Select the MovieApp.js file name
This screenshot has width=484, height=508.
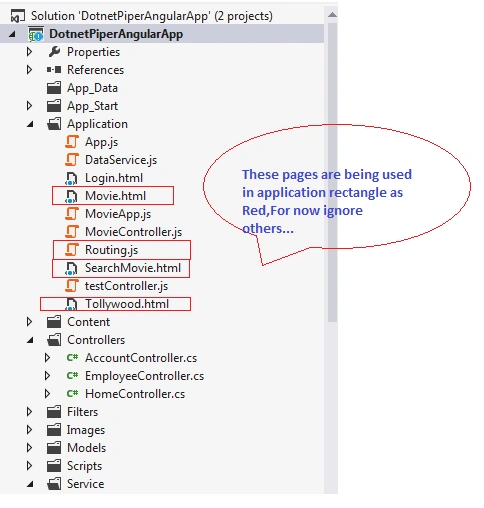[118, 214]
